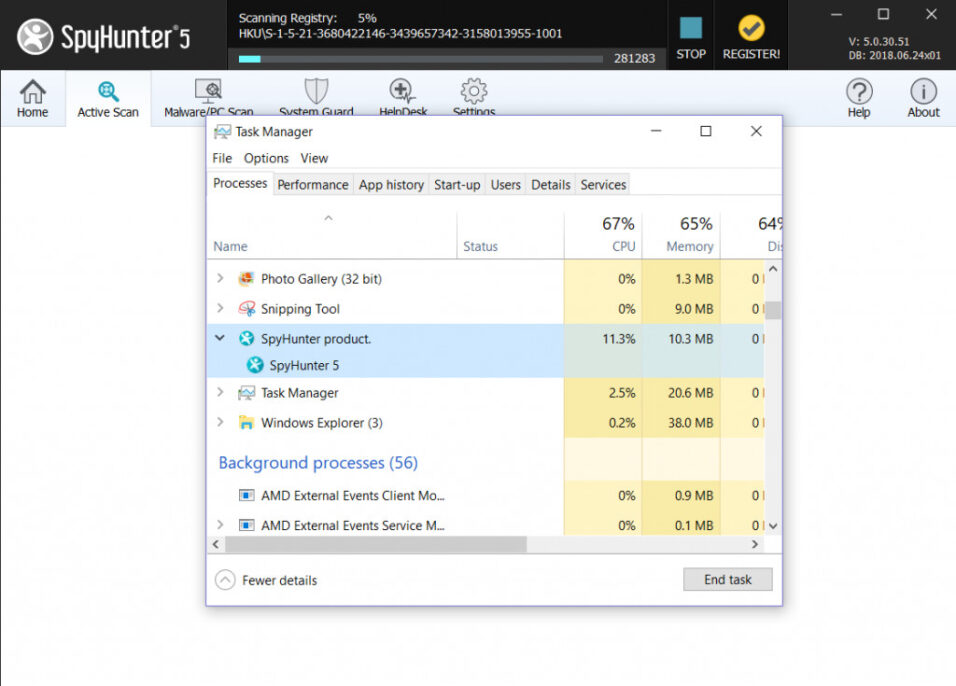956x686 pixels.
Task: Open the SpyHunter Home icon
Action: [x=32, y=92]
